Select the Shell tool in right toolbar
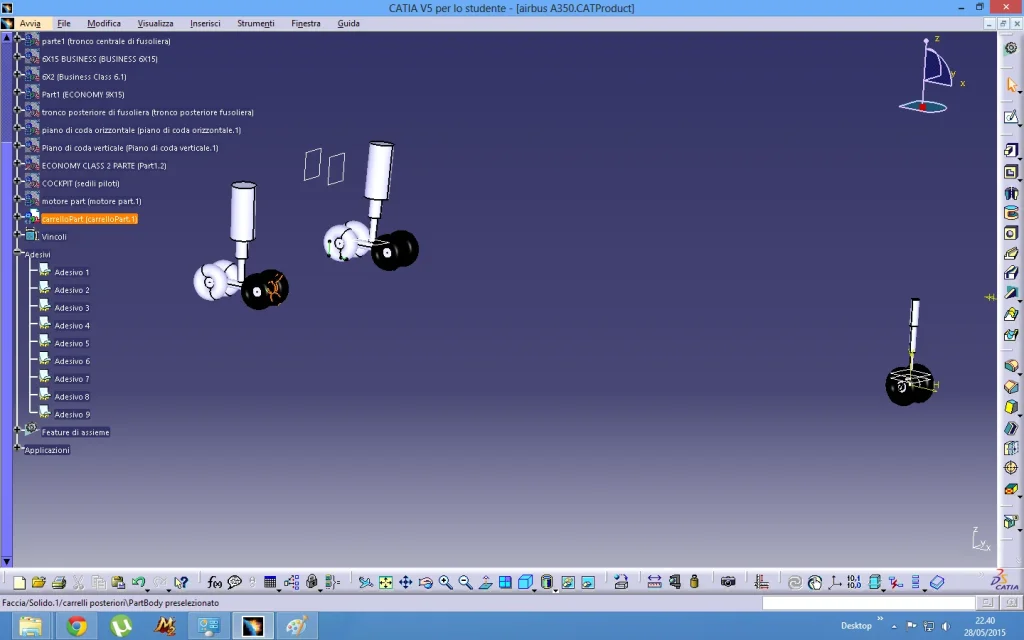This screenshot has width=1024, height=640. [1011, 428]
